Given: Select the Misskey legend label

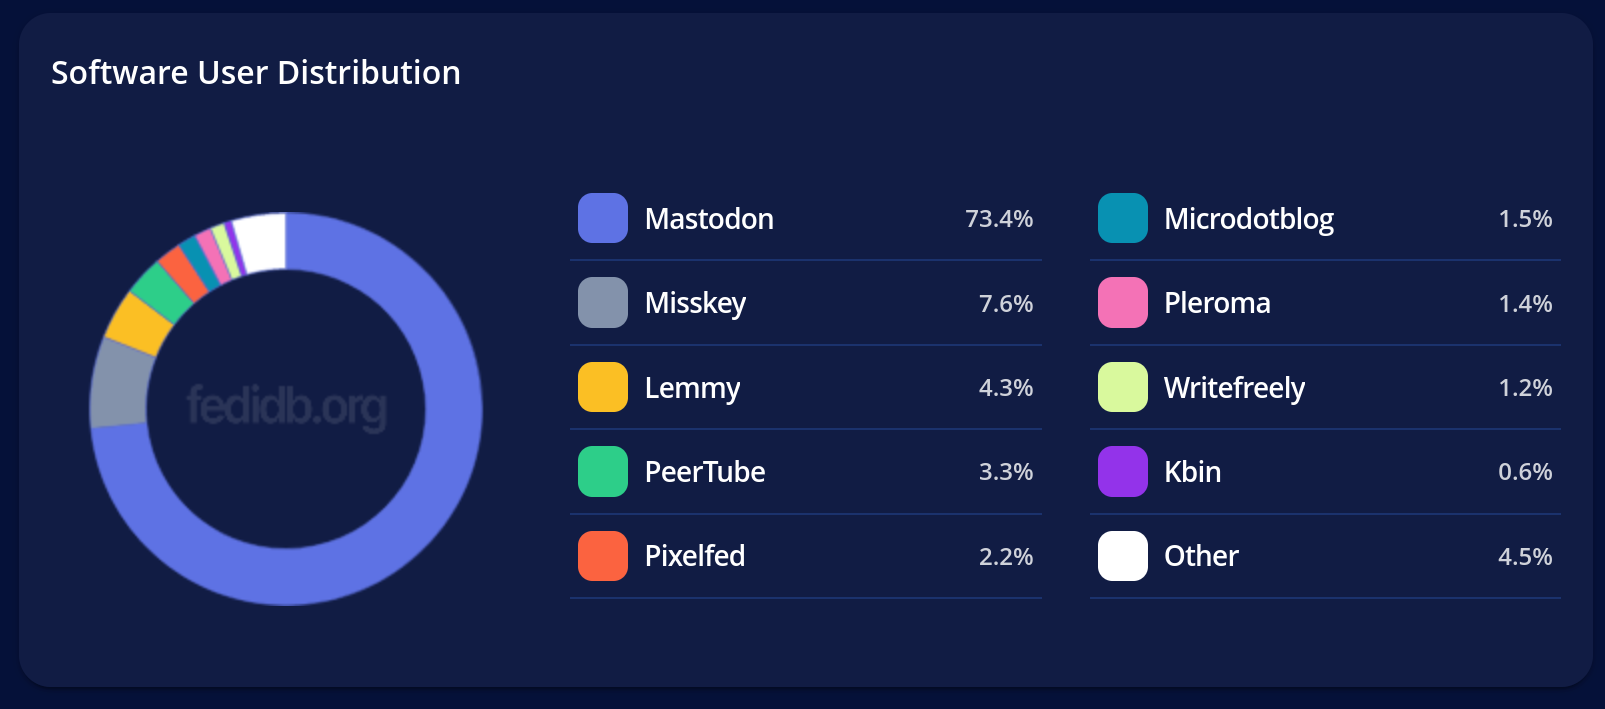Looking at the screenshot, I should pyautogui.click(x=695, y=303).
